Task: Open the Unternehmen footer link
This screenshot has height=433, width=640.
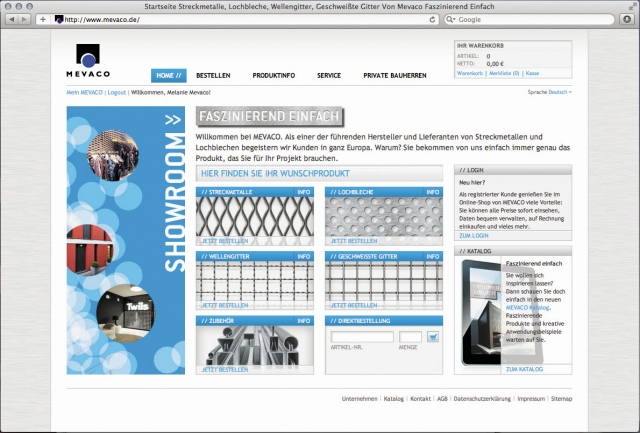Action: (359, 399)
